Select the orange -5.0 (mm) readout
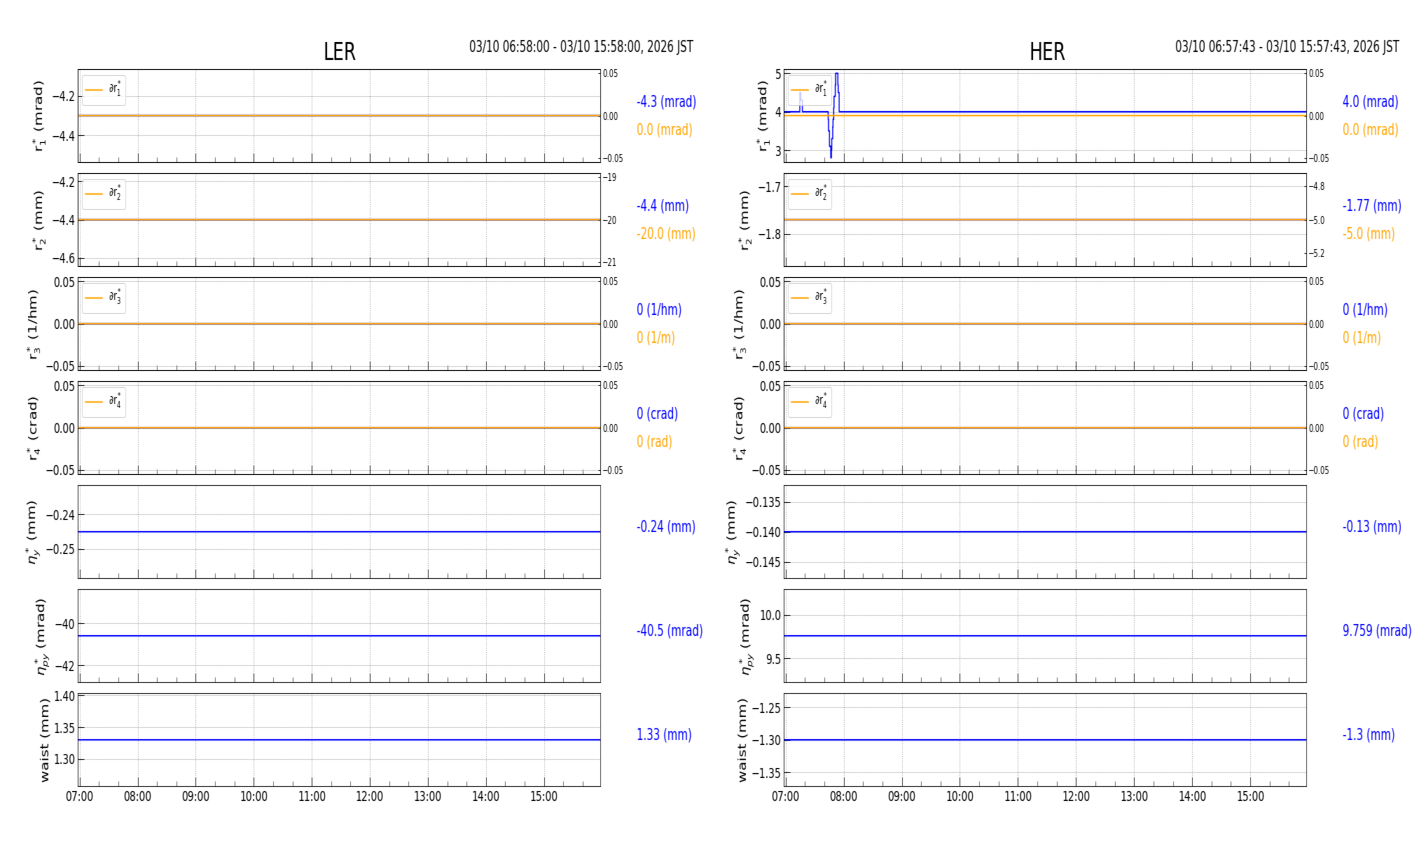 [x=1368, y=234]
